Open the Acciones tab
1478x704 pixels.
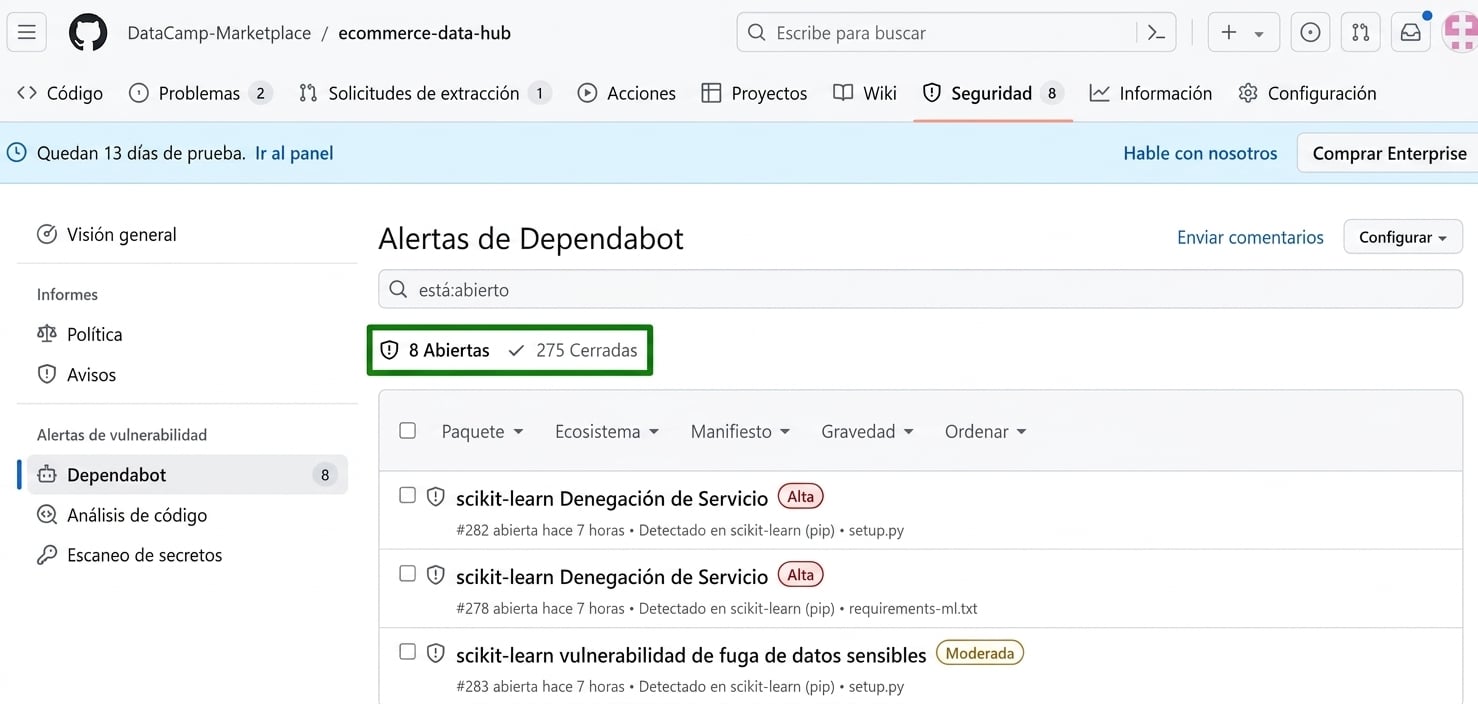click(x=627, y=93)
